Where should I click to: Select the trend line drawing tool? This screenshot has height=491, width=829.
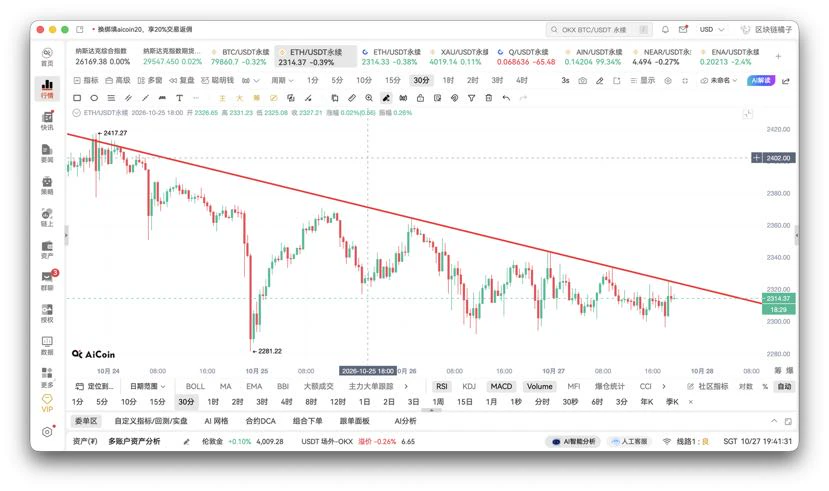[x=145, y=98]
